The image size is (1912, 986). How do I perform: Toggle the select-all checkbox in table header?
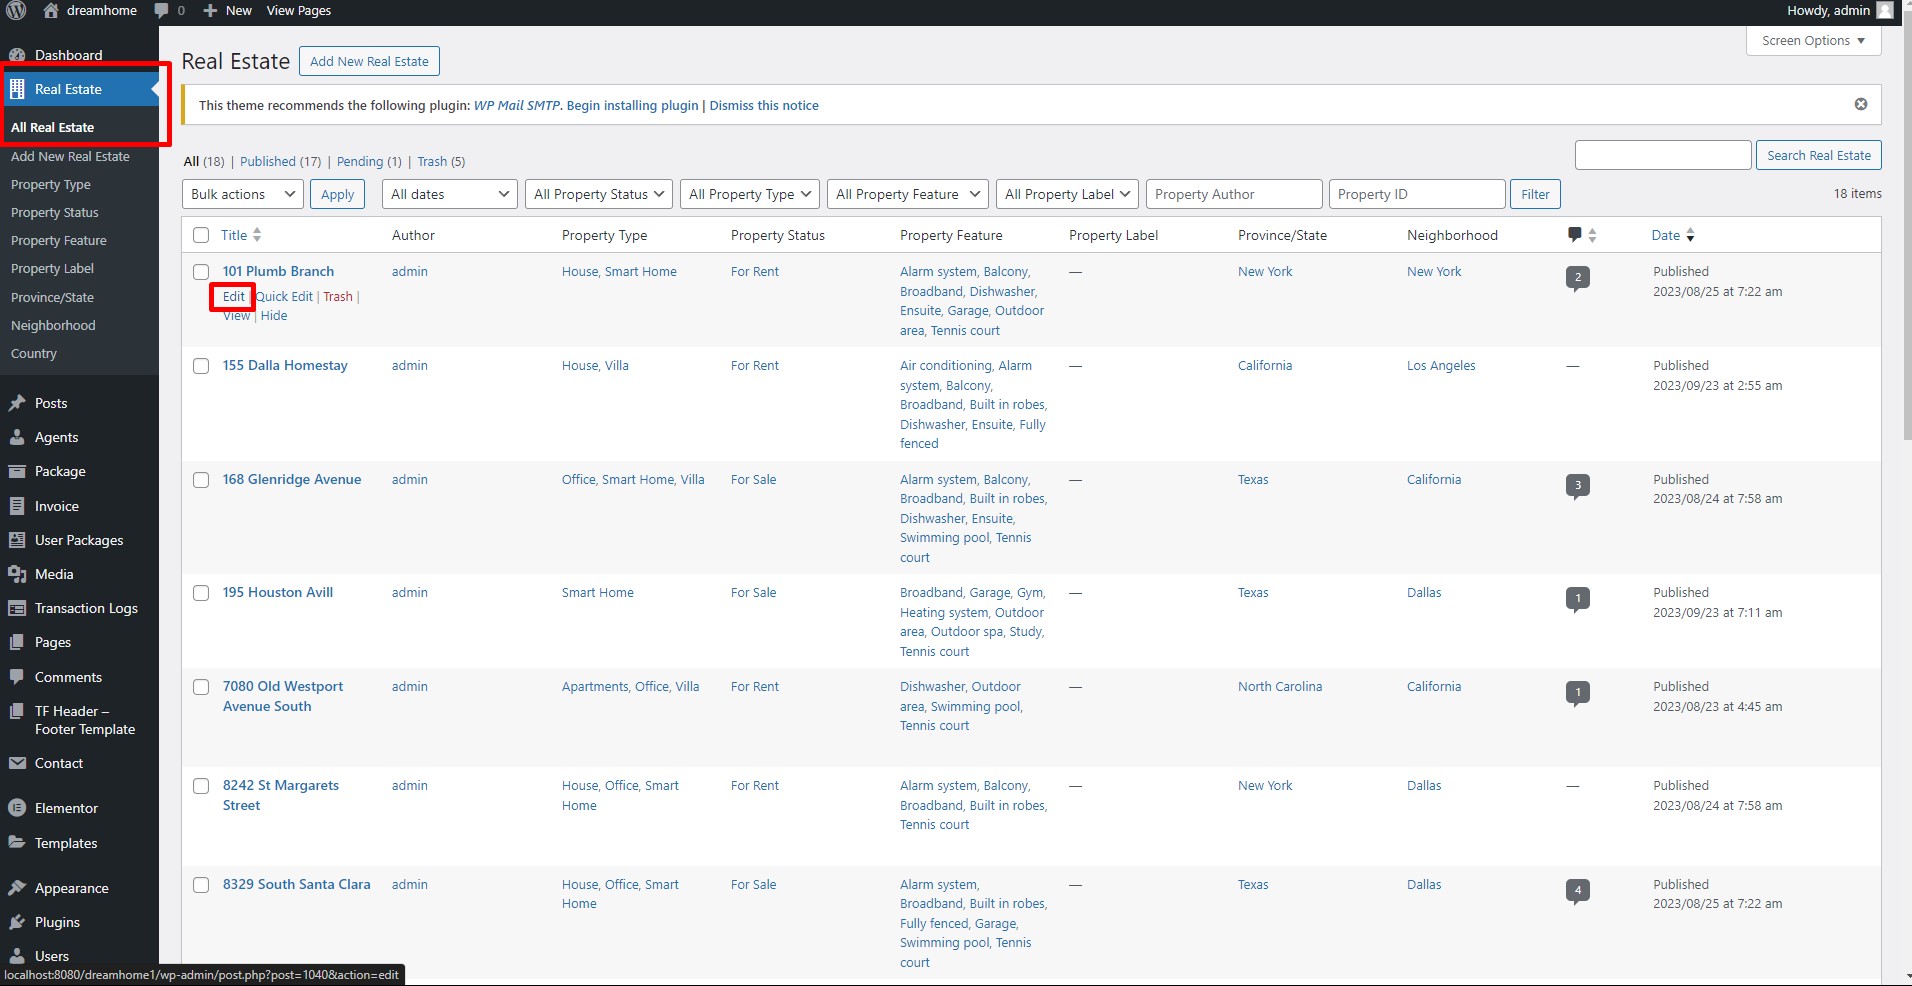click(x=201, y=235)
